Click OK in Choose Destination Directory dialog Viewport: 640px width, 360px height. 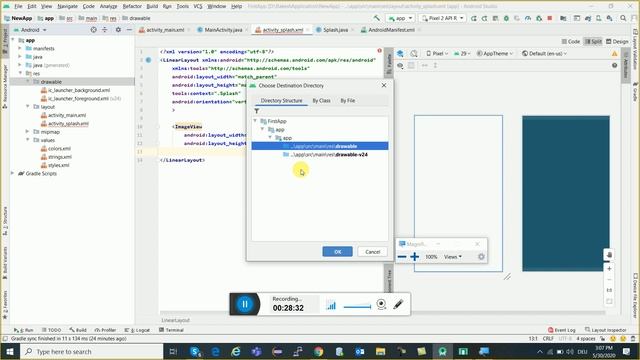pyautogui.click(x=338, y=251)
